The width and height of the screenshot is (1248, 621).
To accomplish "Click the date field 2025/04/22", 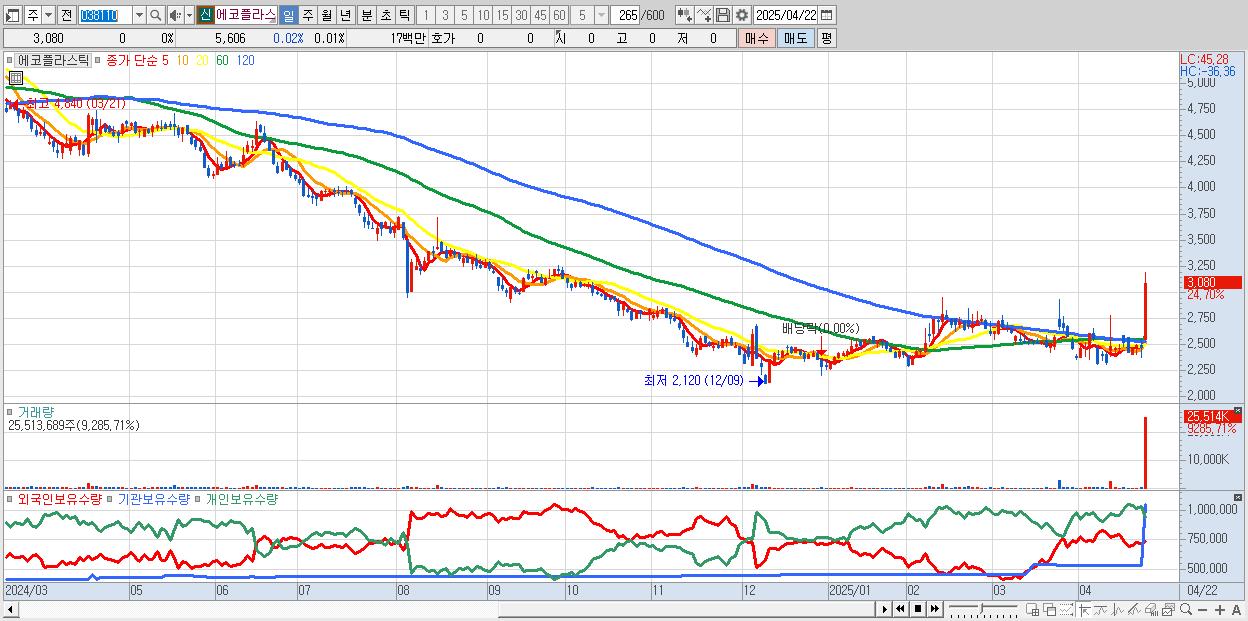I will [x=785, y=15].
